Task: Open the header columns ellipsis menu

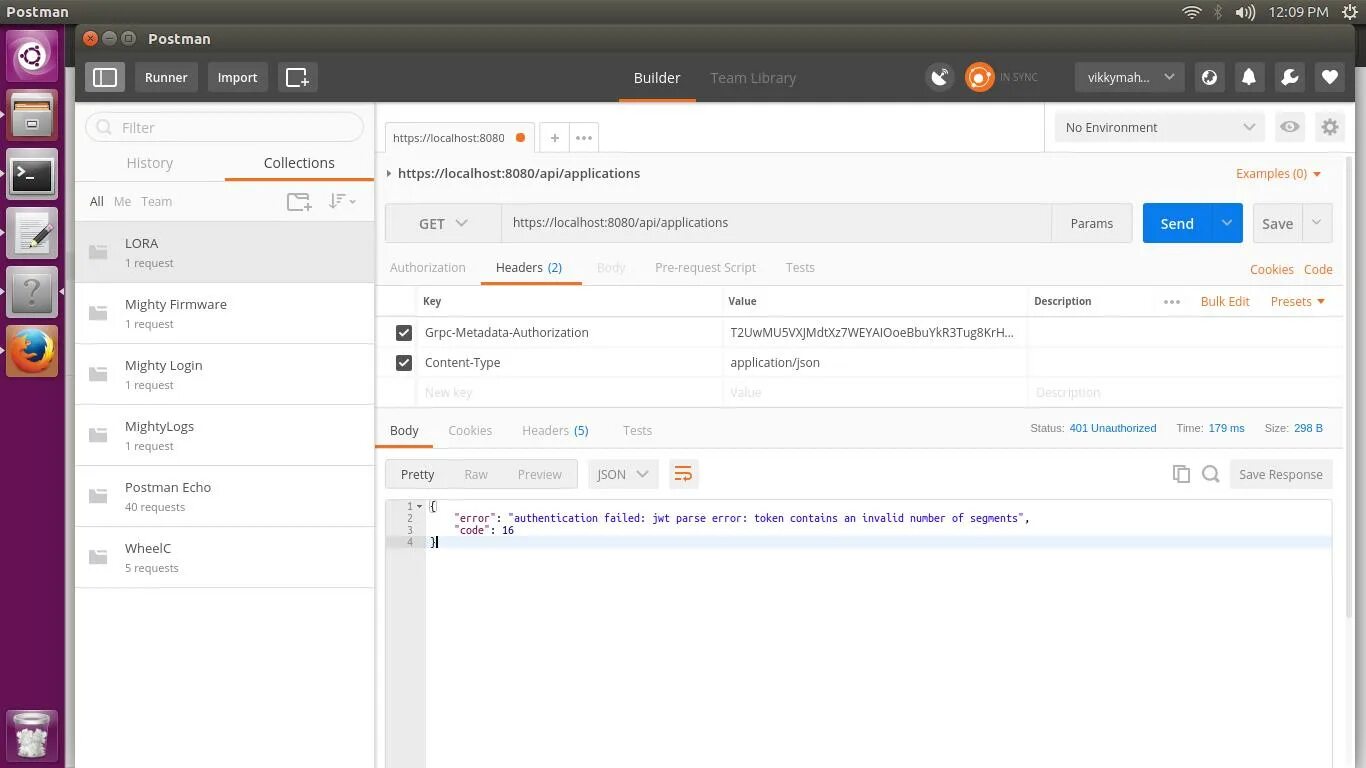Action: [x=1172, y=301]
